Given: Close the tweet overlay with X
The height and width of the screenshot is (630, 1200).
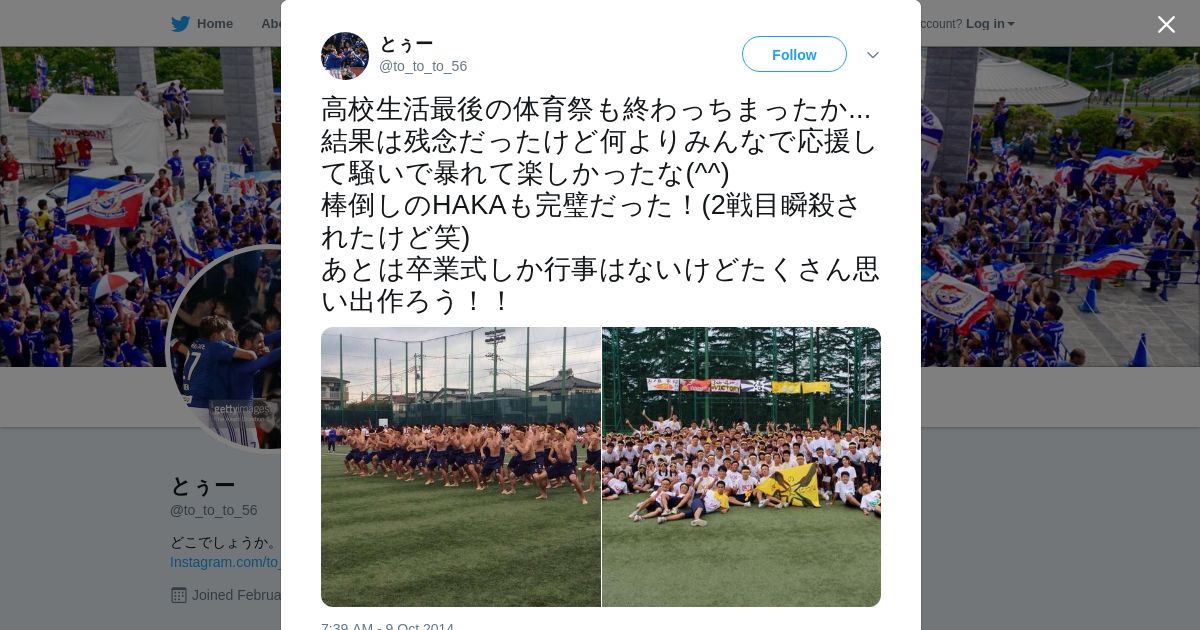Looking at the screenshot, I should tap(1166, 24).
